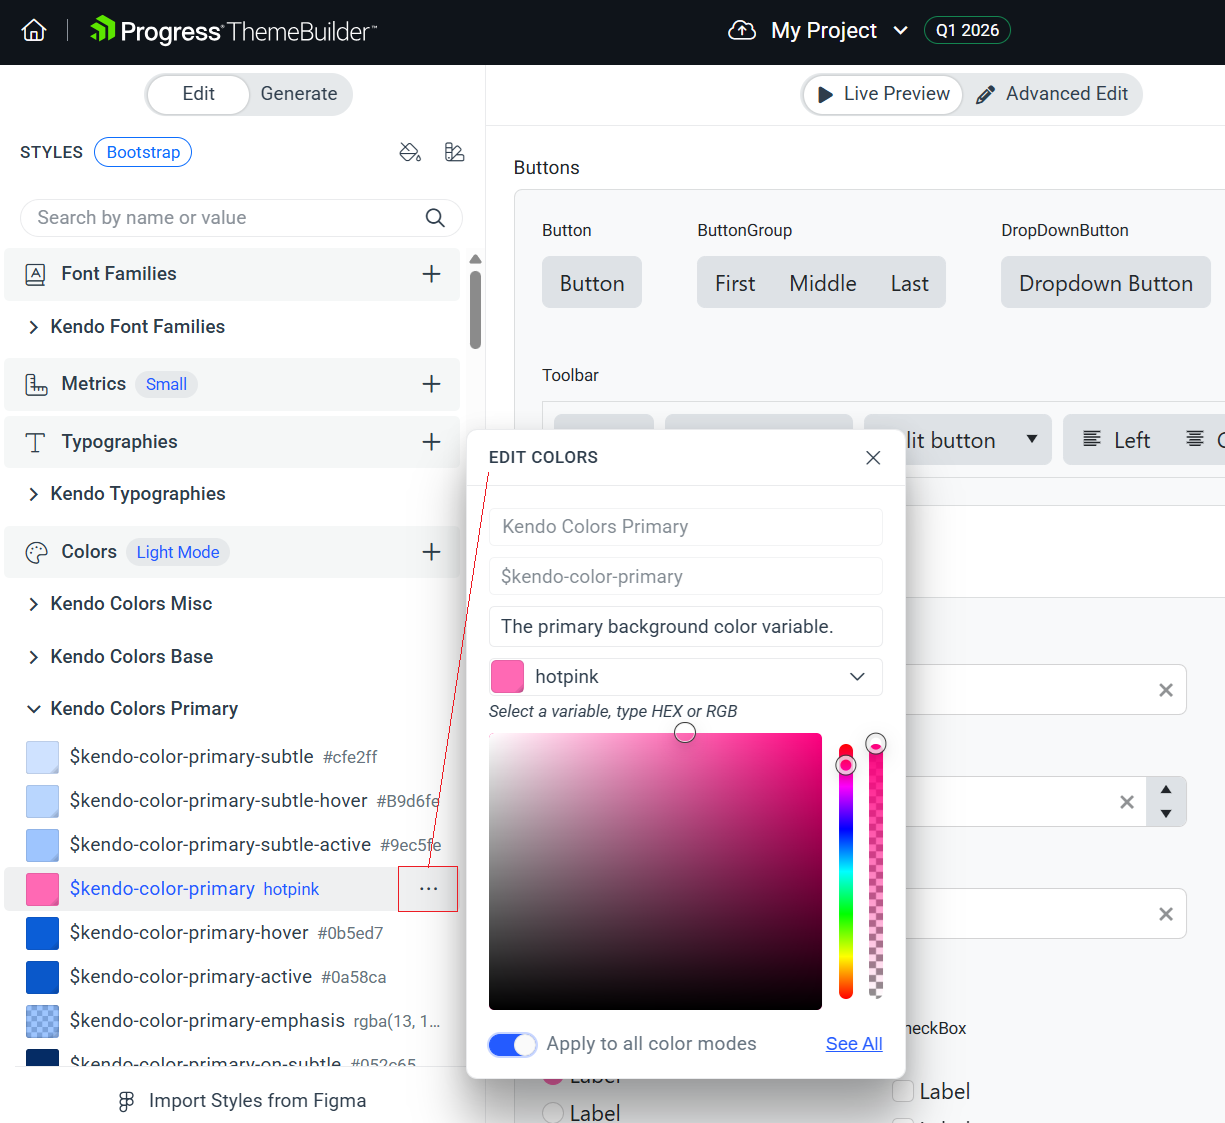Check the unchecked Label checkbox

[x=902, y=1091]
